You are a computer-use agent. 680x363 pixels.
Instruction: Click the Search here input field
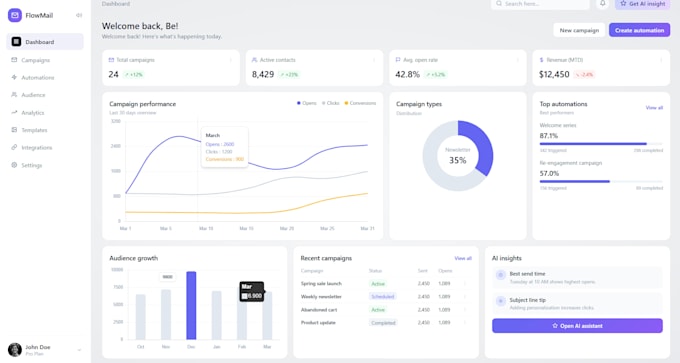pyautogui.click(x=540, y=4)
